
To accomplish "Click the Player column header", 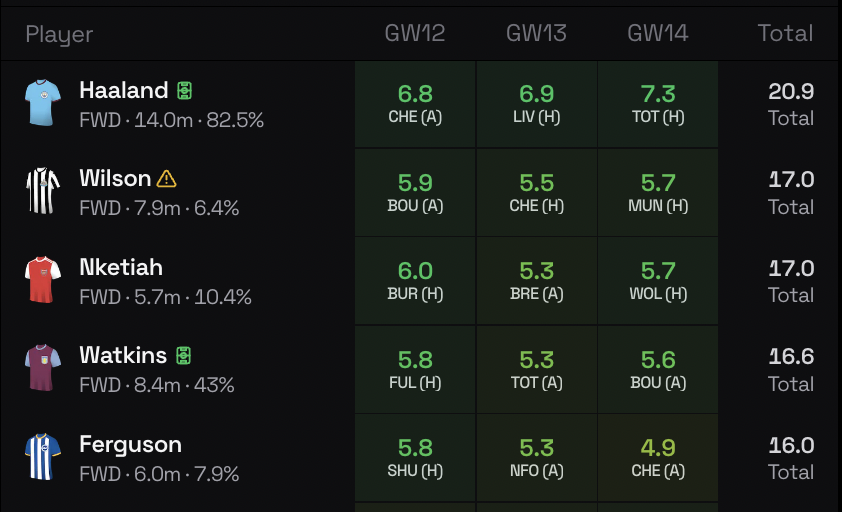I will (x=59, y=34).
